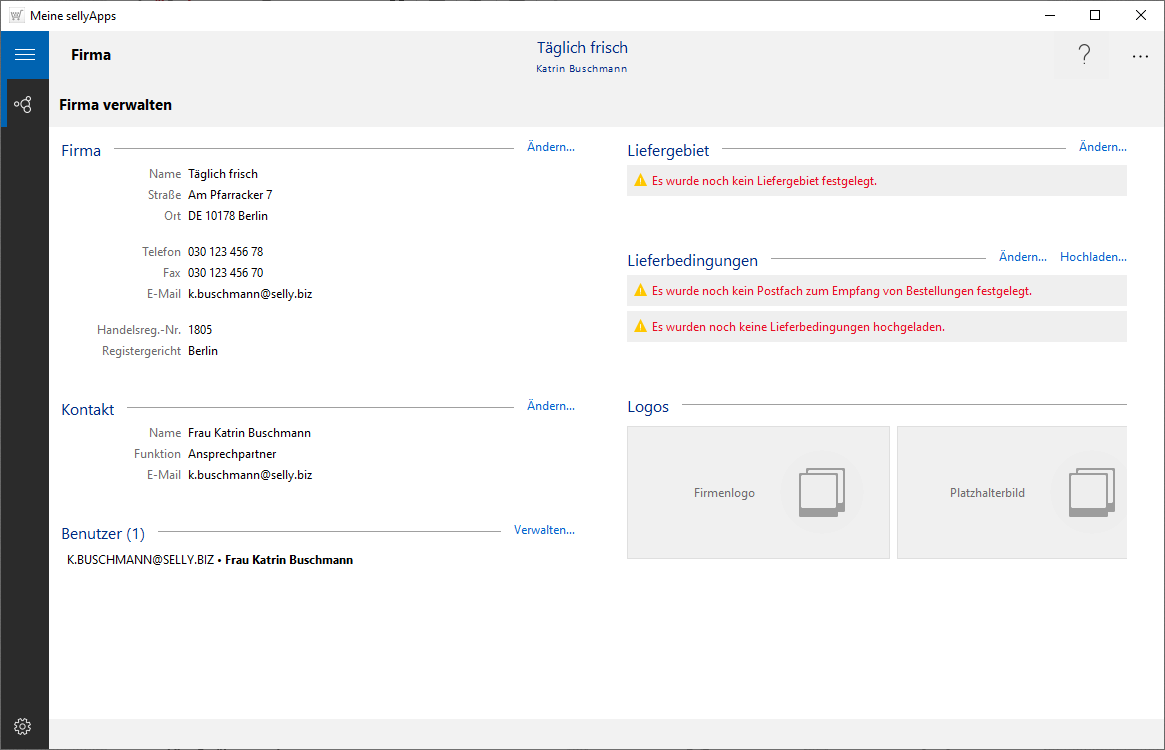Click the help question mark icon
Image resolution: width=1165 pixels, height=750 pixels.
[1084, 56]
